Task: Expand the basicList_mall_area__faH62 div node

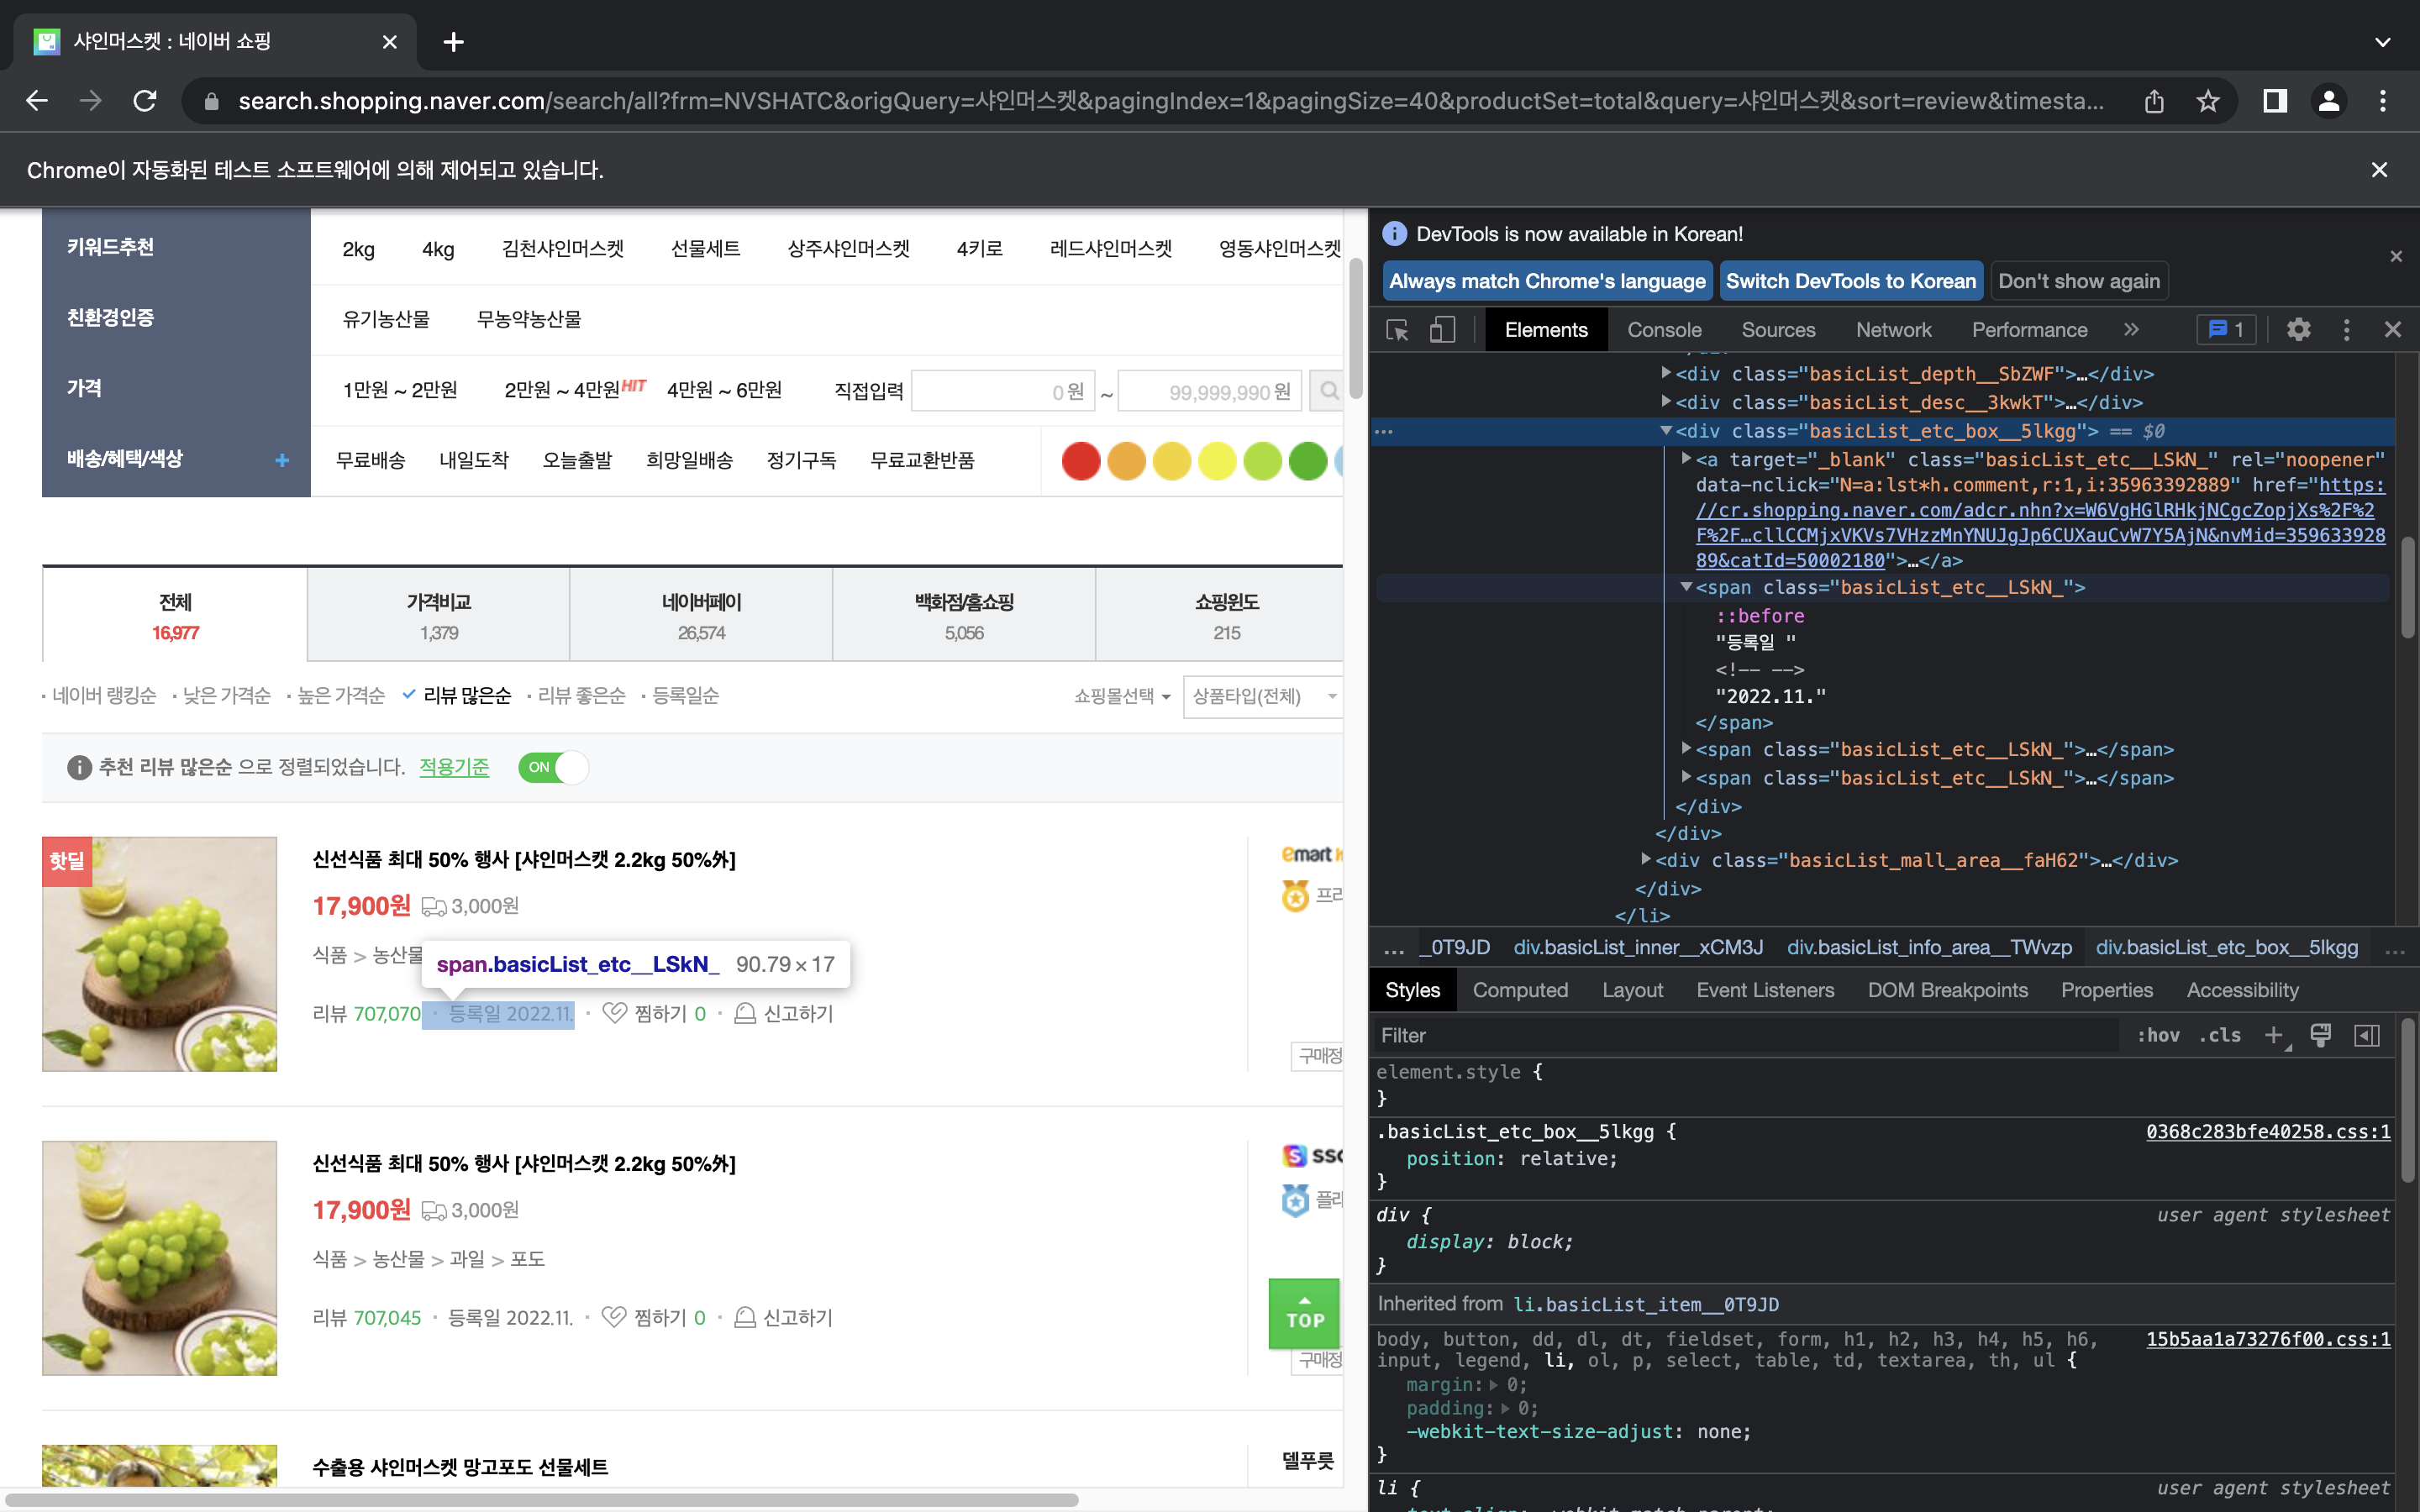Action: tap(1646, 859)
